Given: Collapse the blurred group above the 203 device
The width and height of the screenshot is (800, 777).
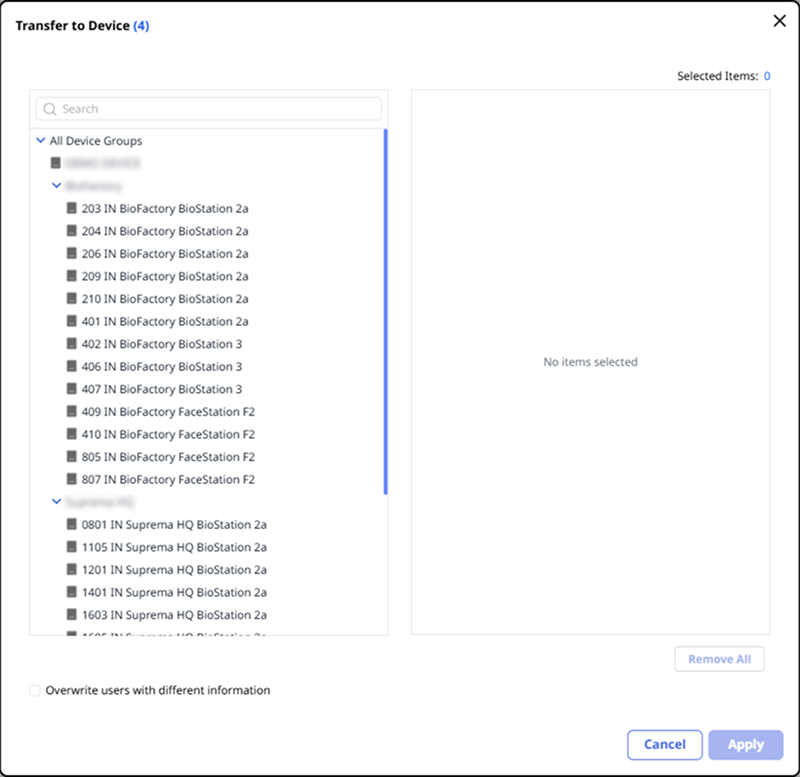Looking at the screenshot, I should tap(56, 186).
